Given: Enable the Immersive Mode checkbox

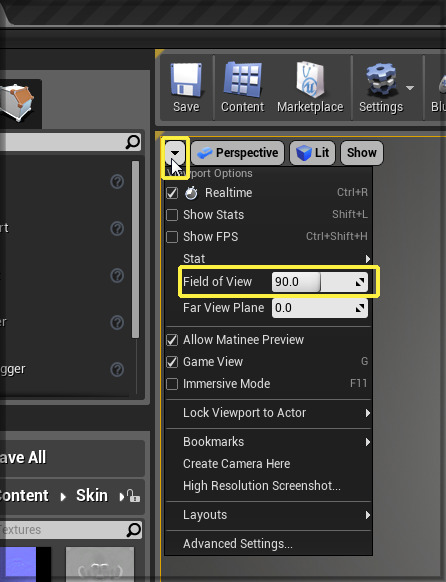Looking at the screenshot, I should 172,384.
